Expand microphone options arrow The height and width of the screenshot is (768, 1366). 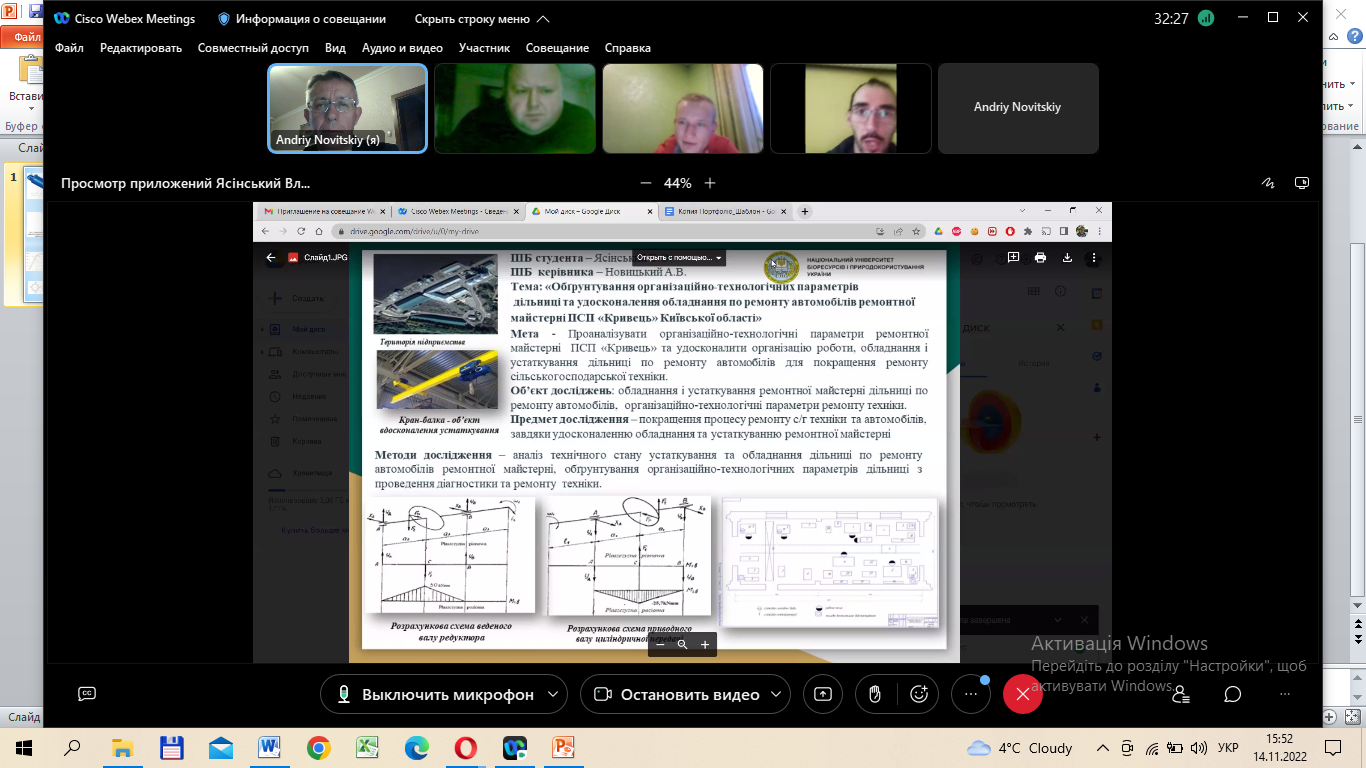click(553, 694)
